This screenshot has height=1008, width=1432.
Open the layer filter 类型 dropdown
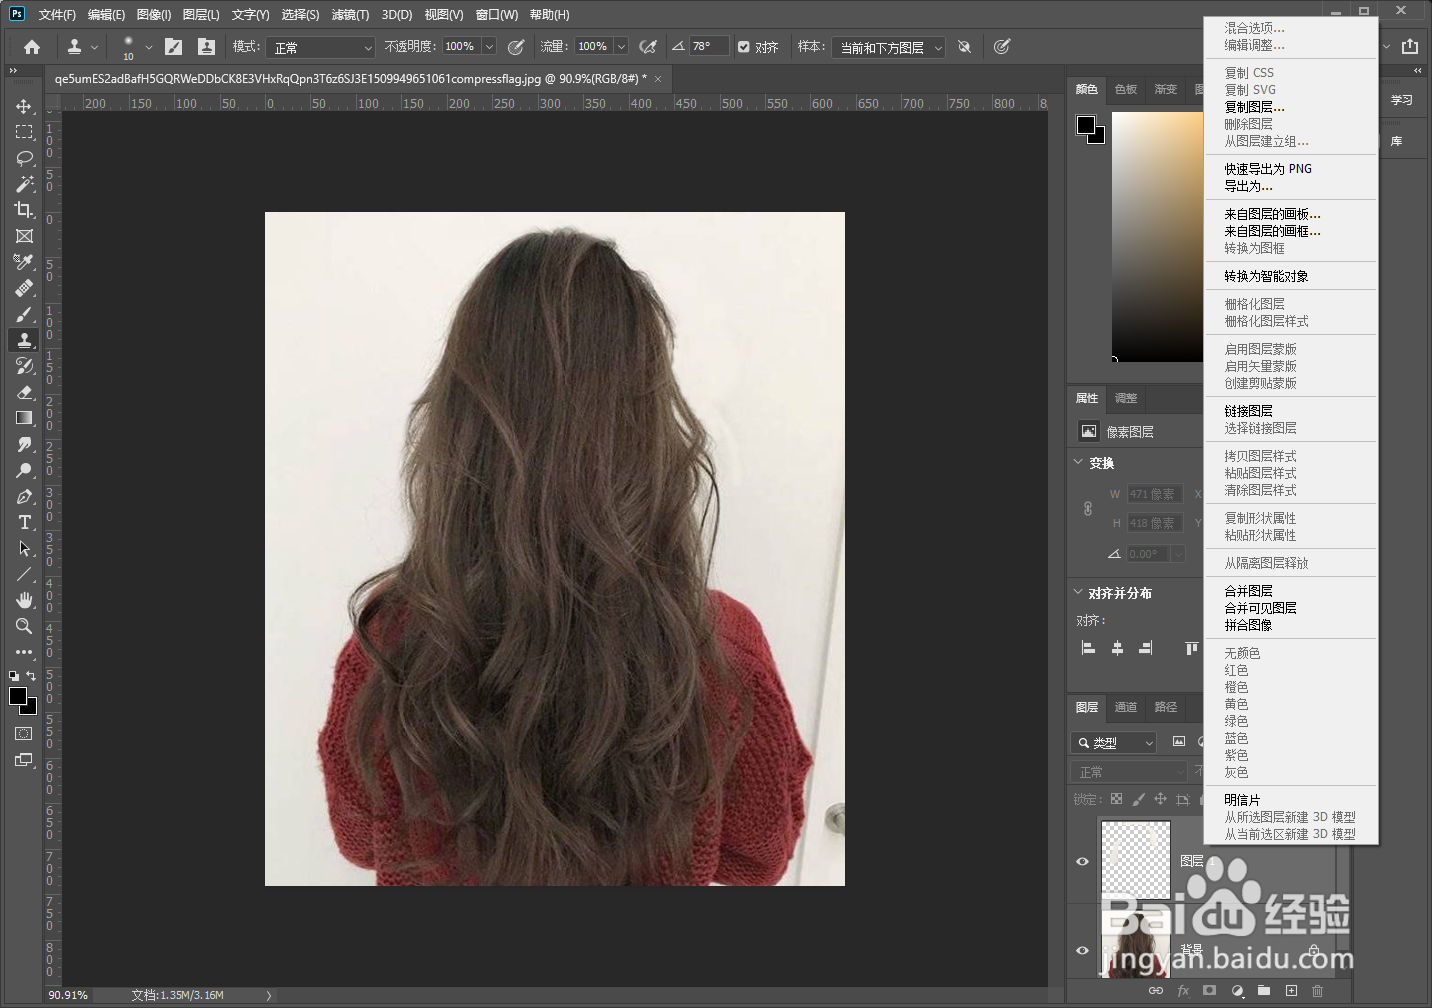(1113, 743)
